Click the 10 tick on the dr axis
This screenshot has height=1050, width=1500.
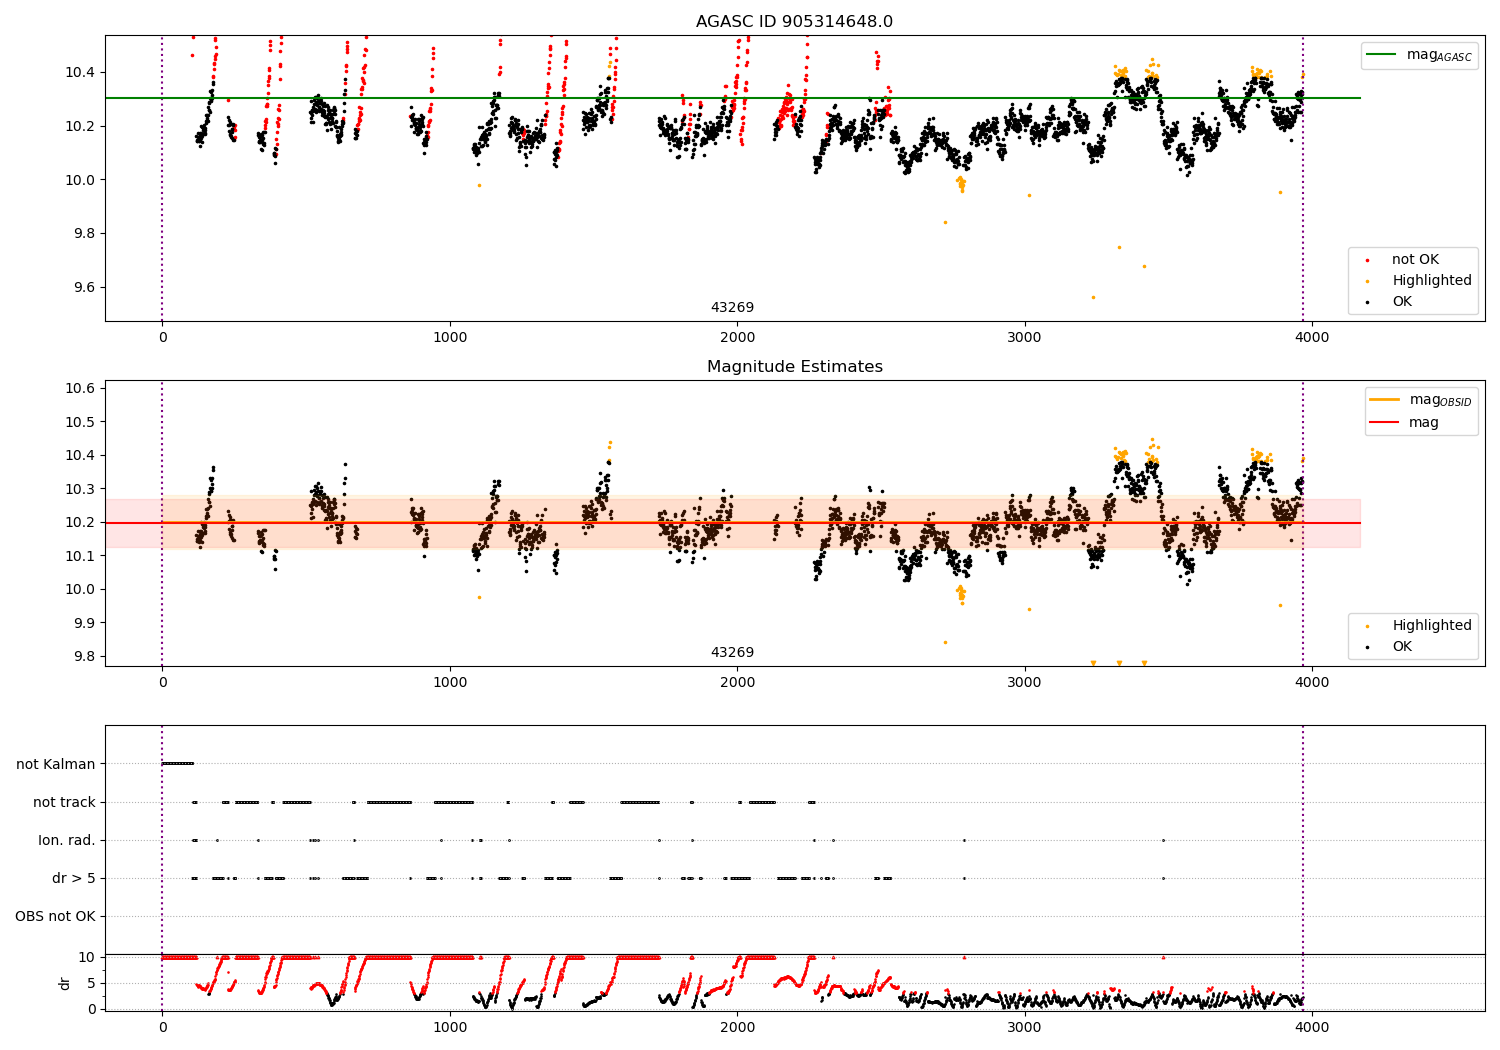tap(87, 957)
